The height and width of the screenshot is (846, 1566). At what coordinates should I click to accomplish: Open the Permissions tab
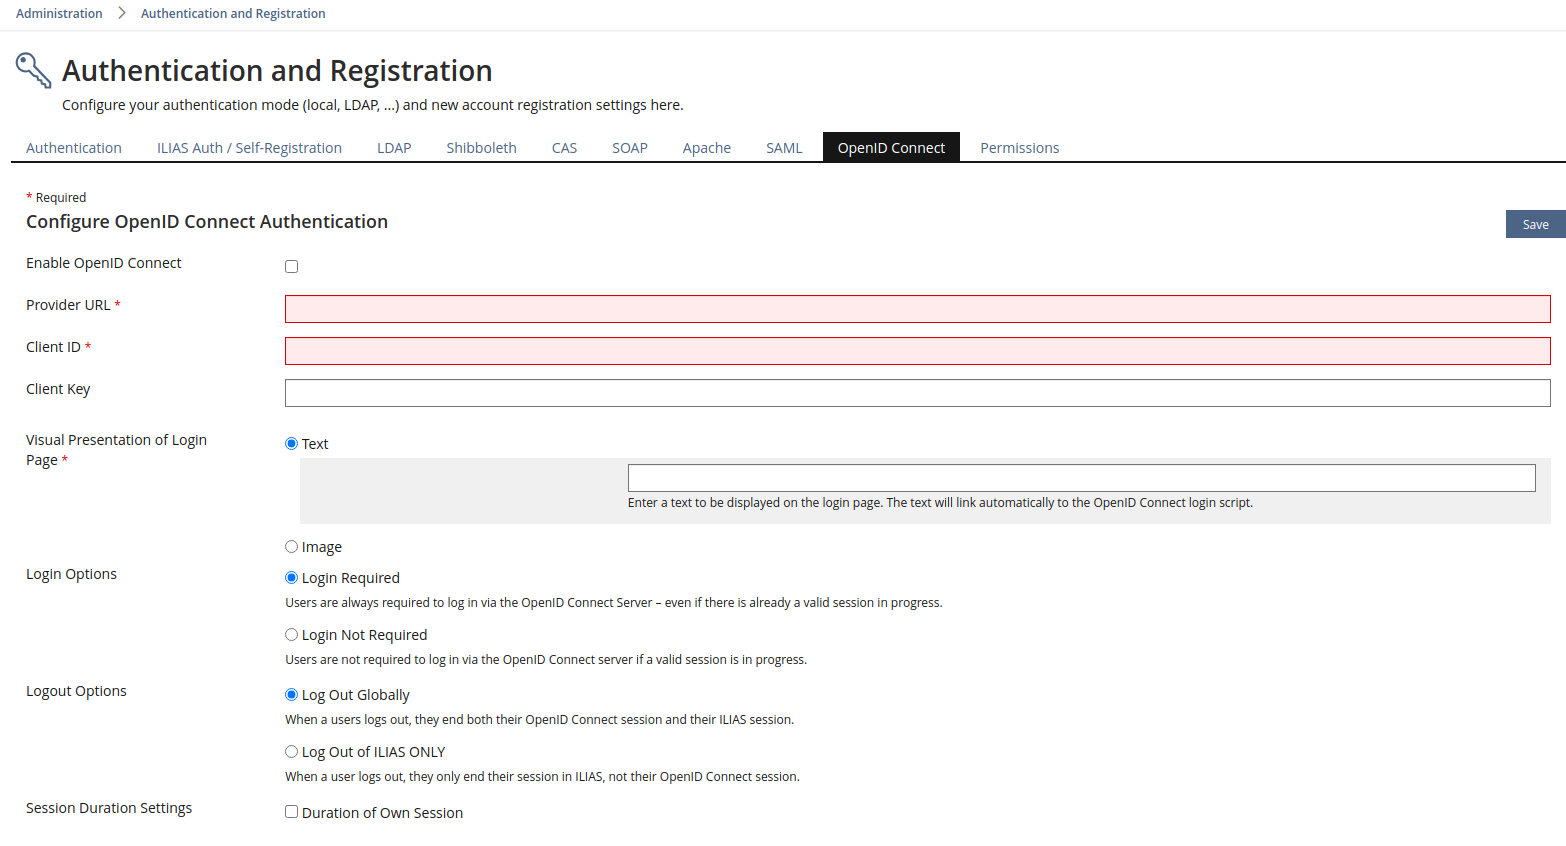tap(1019, 148)
